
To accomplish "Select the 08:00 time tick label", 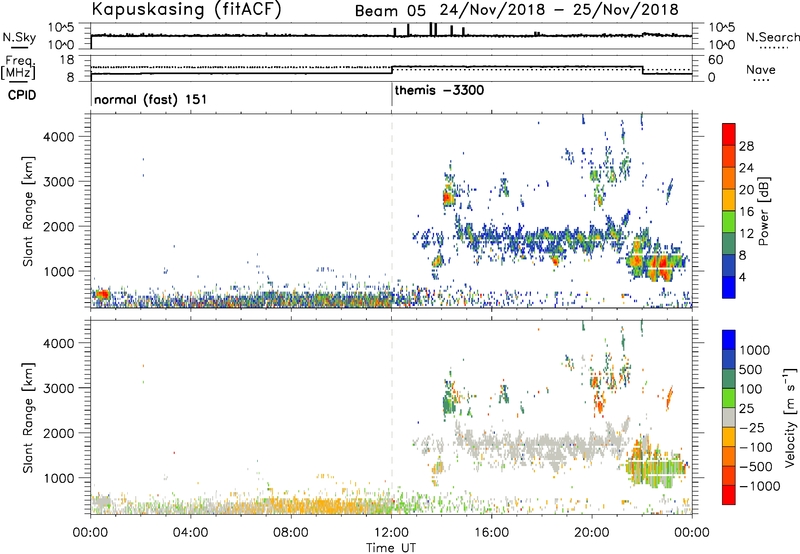I will click(290, 533).
